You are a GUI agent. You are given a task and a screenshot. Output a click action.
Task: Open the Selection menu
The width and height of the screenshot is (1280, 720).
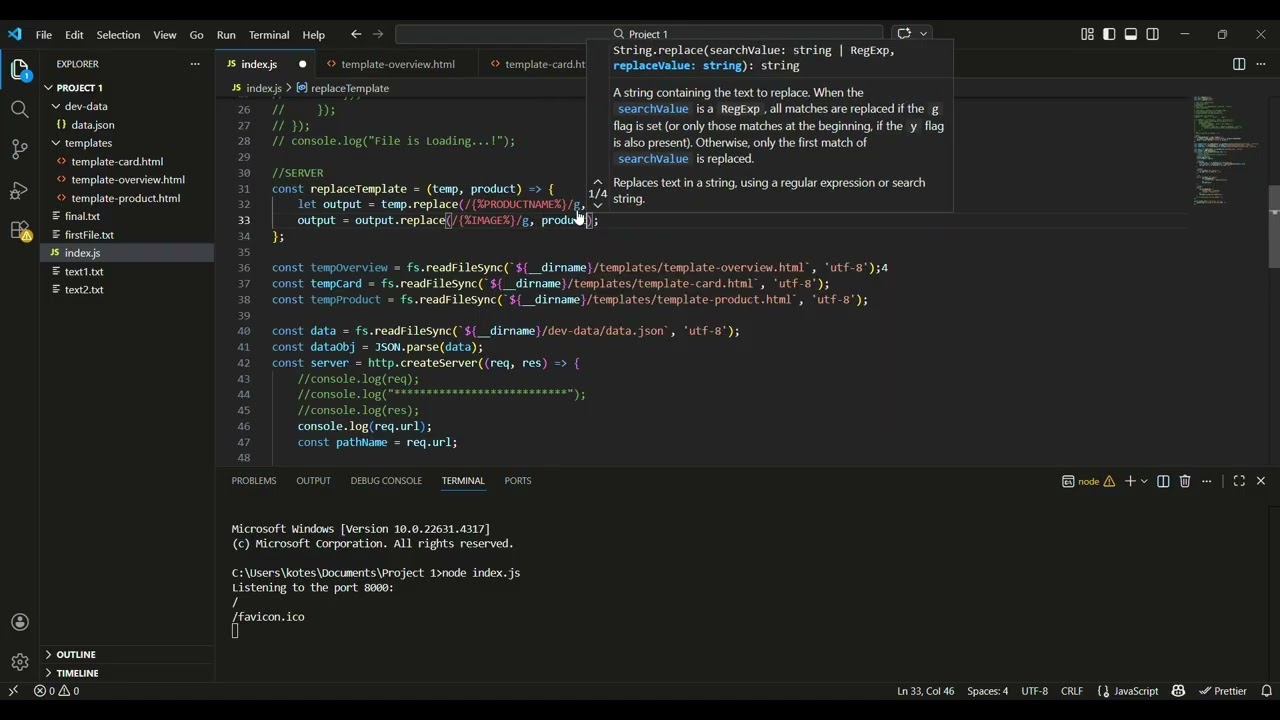click(x=118, y=35)
